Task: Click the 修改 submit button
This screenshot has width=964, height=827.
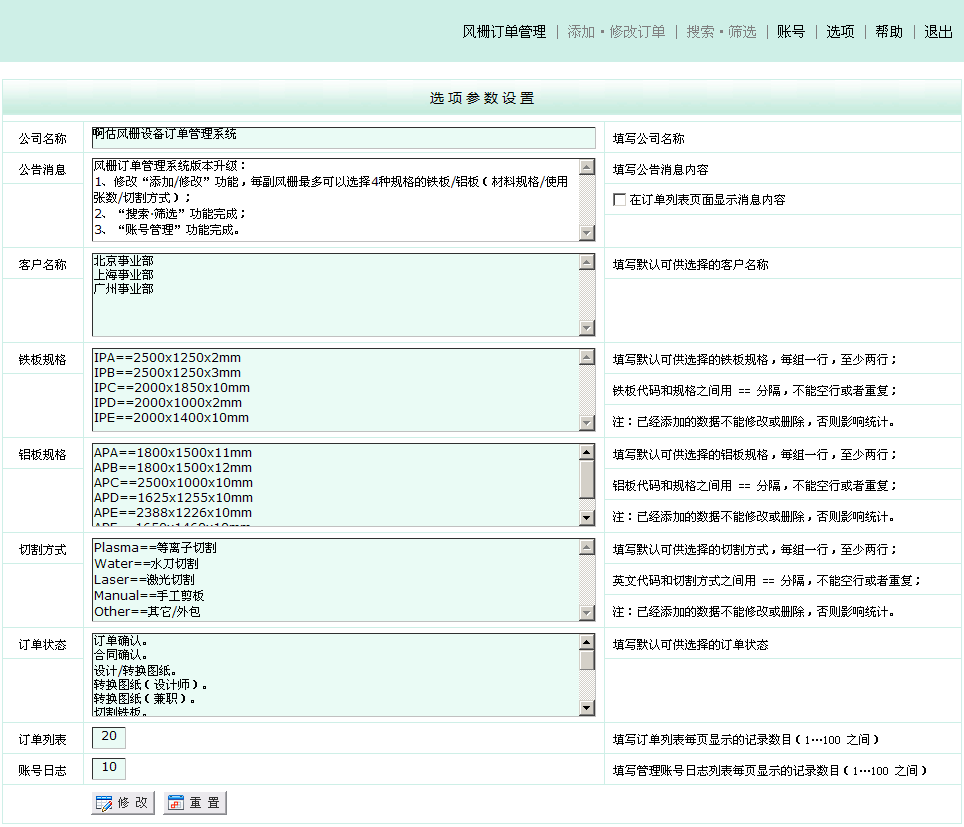Action: click(x=123, y=803)
